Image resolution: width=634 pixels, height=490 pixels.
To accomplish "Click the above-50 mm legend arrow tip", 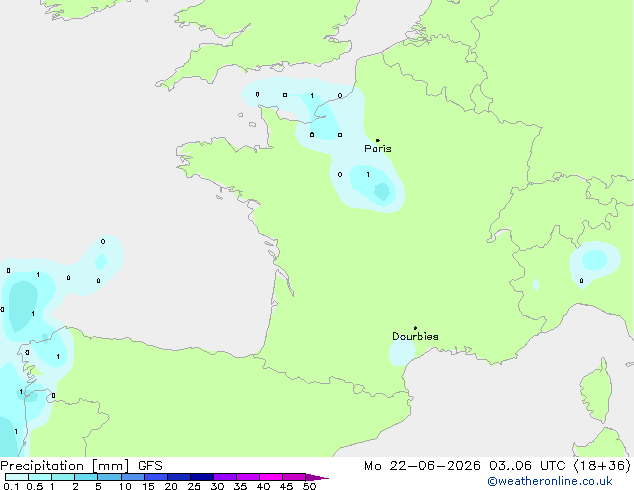I will tap(317, 478).
